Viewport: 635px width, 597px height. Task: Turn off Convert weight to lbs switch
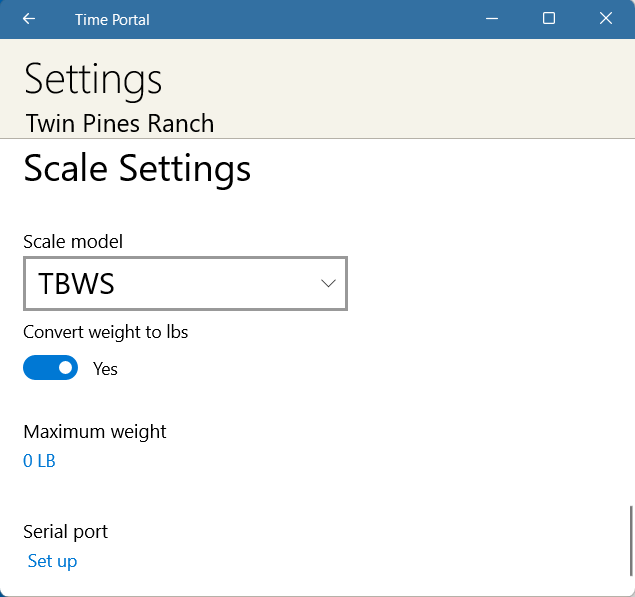point(51,368)
